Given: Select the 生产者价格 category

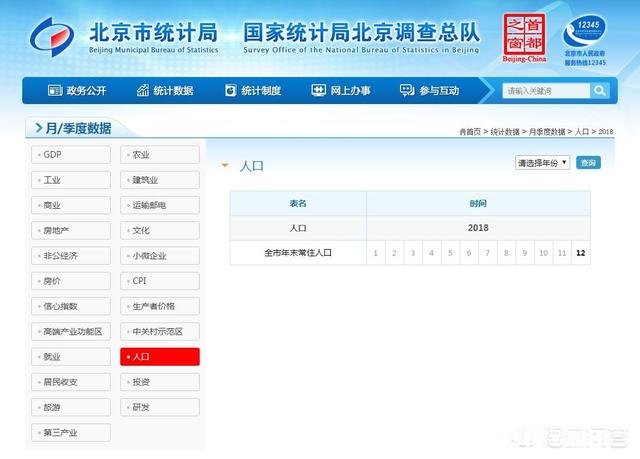Looking at the screenshot, I should 160,306.
